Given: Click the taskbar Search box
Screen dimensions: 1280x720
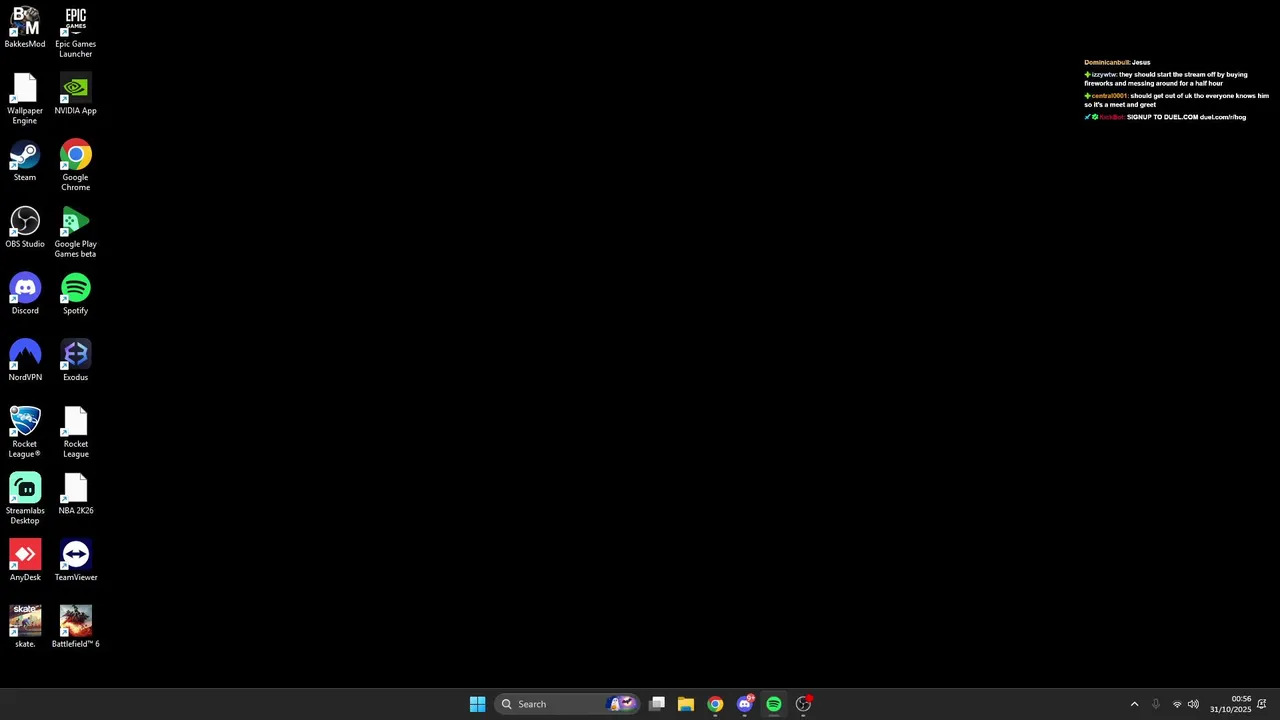Looking at the screenshot, I should pos(567,704).
